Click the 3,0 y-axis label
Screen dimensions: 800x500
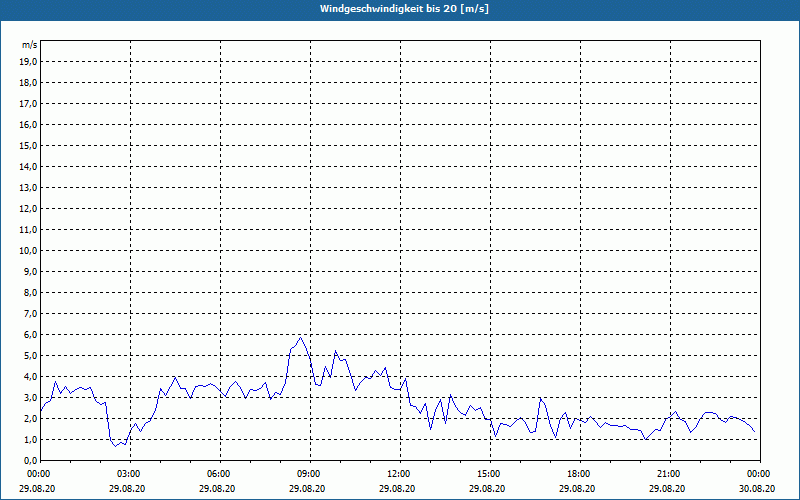point(30,397)
